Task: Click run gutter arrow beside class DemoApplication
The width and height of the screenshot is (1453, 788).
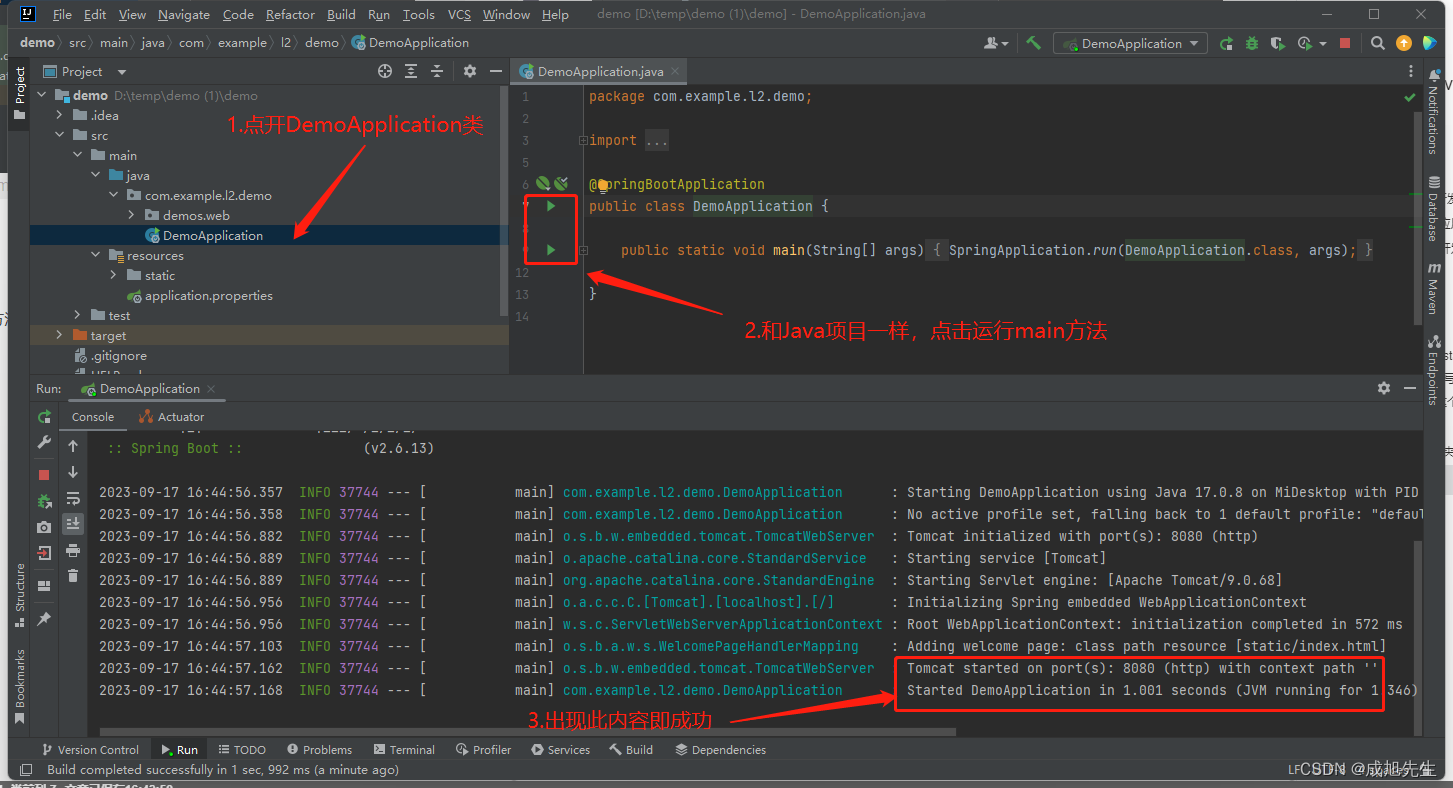Action: pos(551,206)
